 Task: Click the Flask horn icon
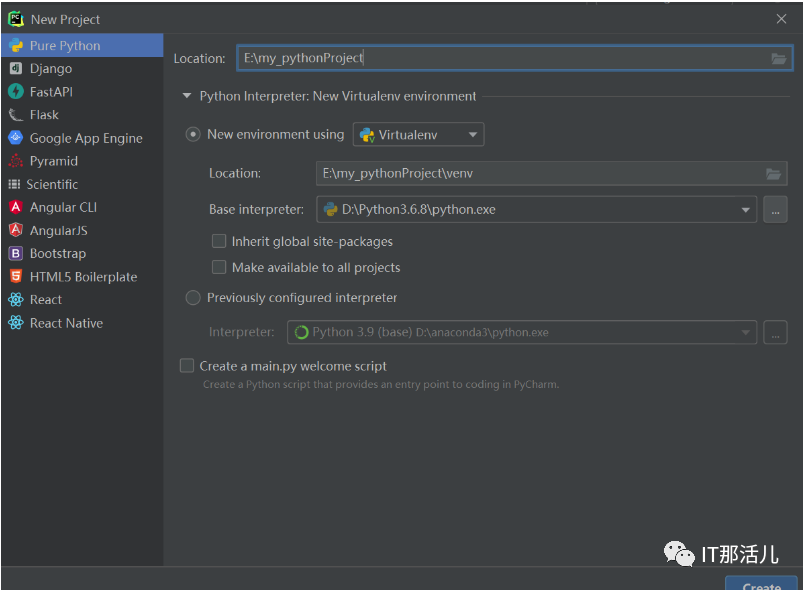(16, 115)
